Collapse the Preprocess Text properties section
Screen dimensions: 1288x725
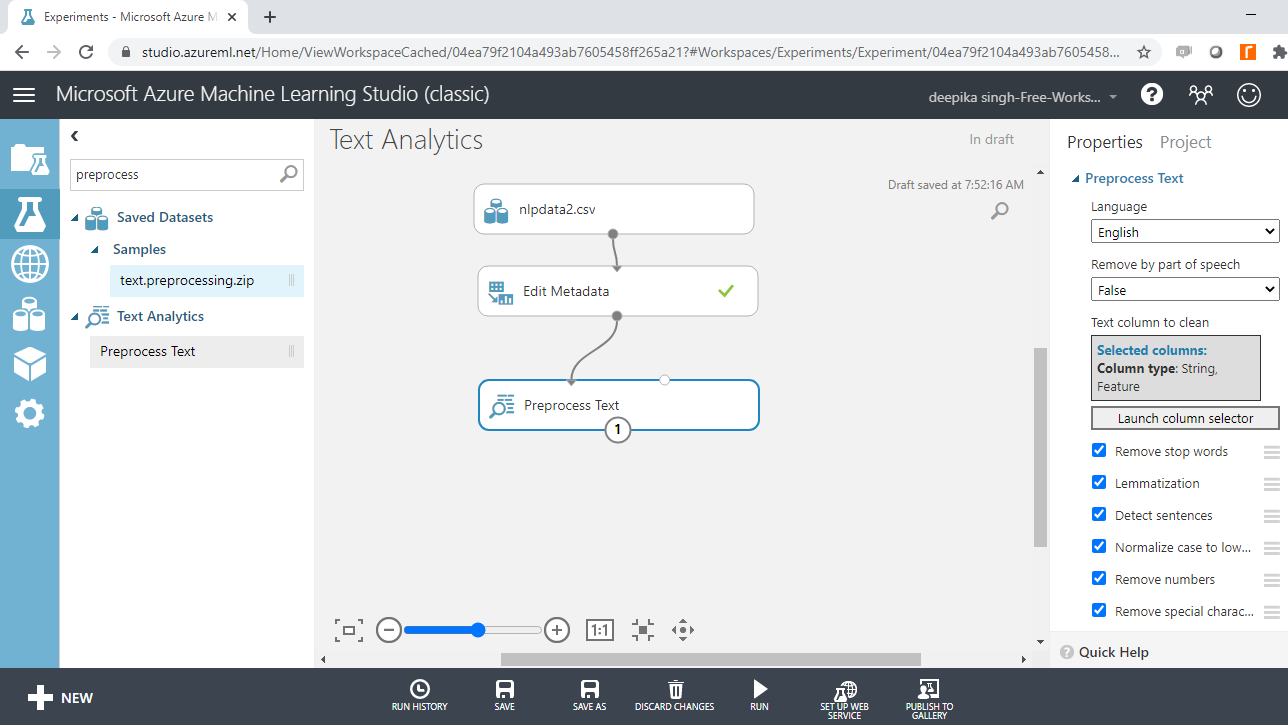pyautogui.click(x=1075, y=179)
